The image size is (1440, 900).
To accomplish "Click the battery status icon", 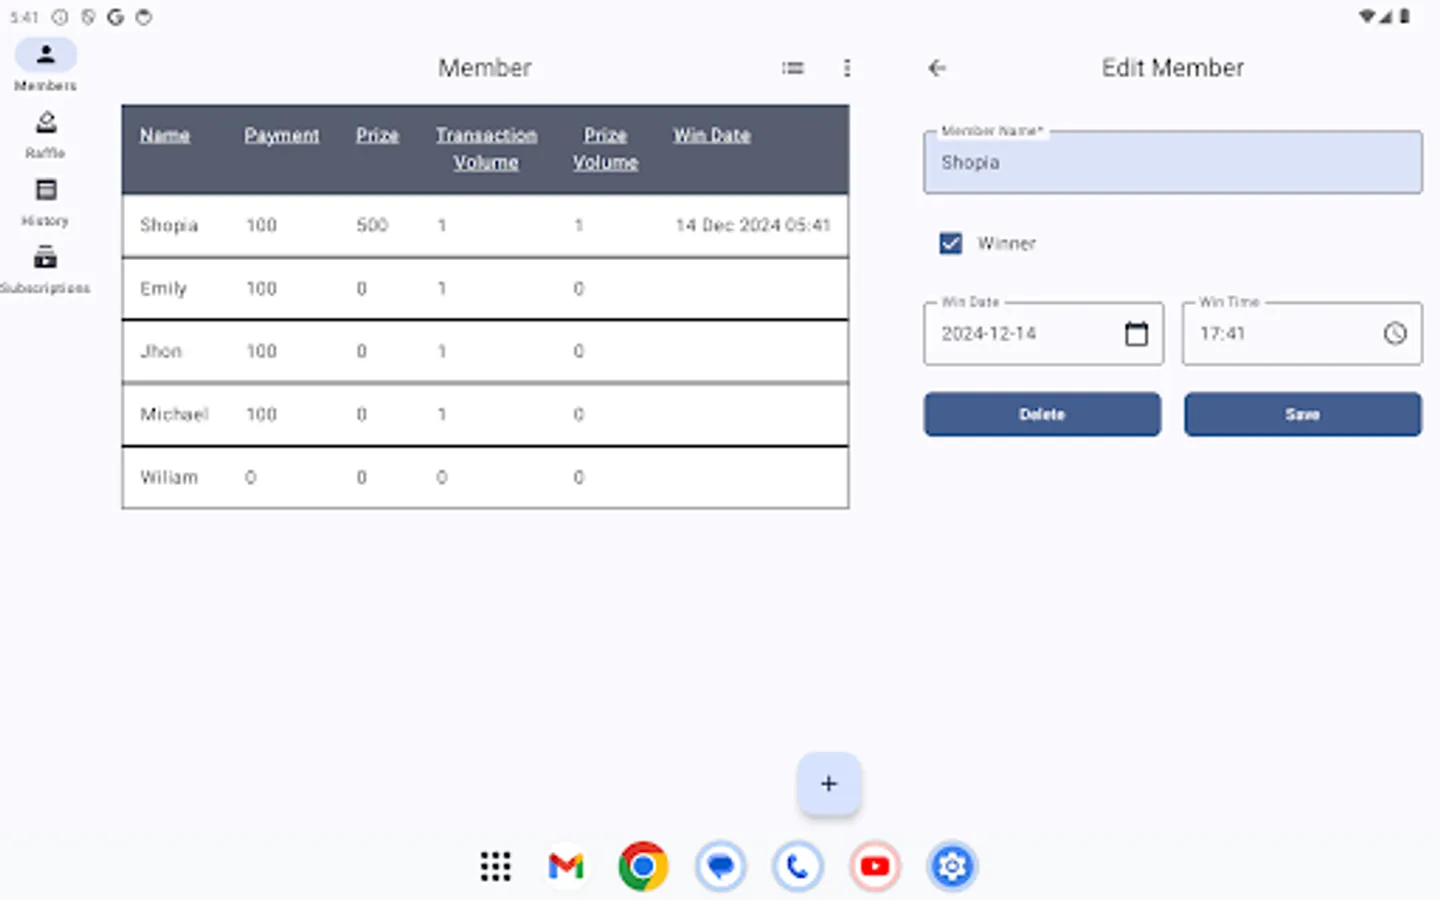I will pyautogui.click(x=1405, y=16).
